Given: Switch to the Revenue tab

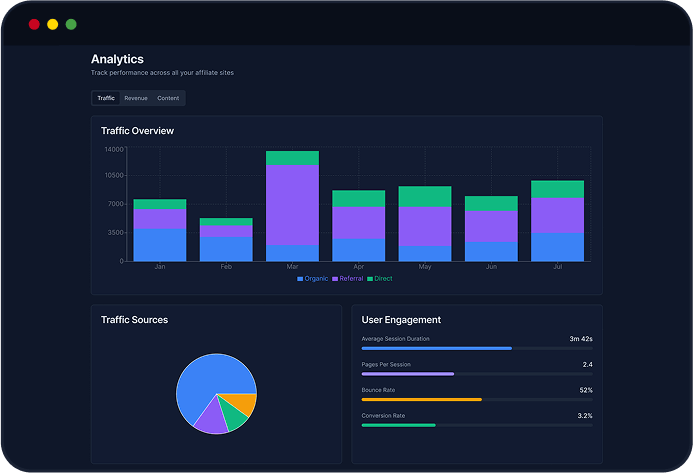Looking at the screenshot, I should coord(136,98).
